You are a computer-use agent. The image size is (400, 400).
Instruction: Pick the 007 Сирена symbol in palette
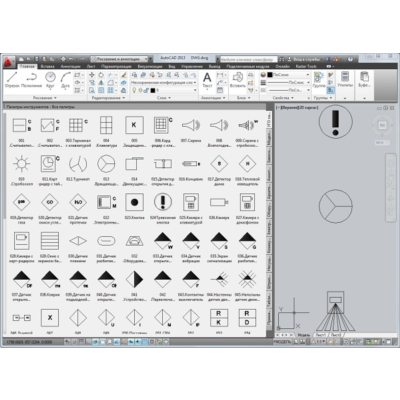coord(191,125)
